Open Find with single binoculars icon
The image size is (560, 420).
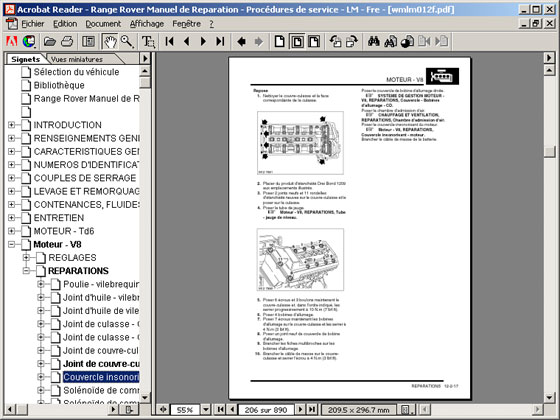point(374,42)
